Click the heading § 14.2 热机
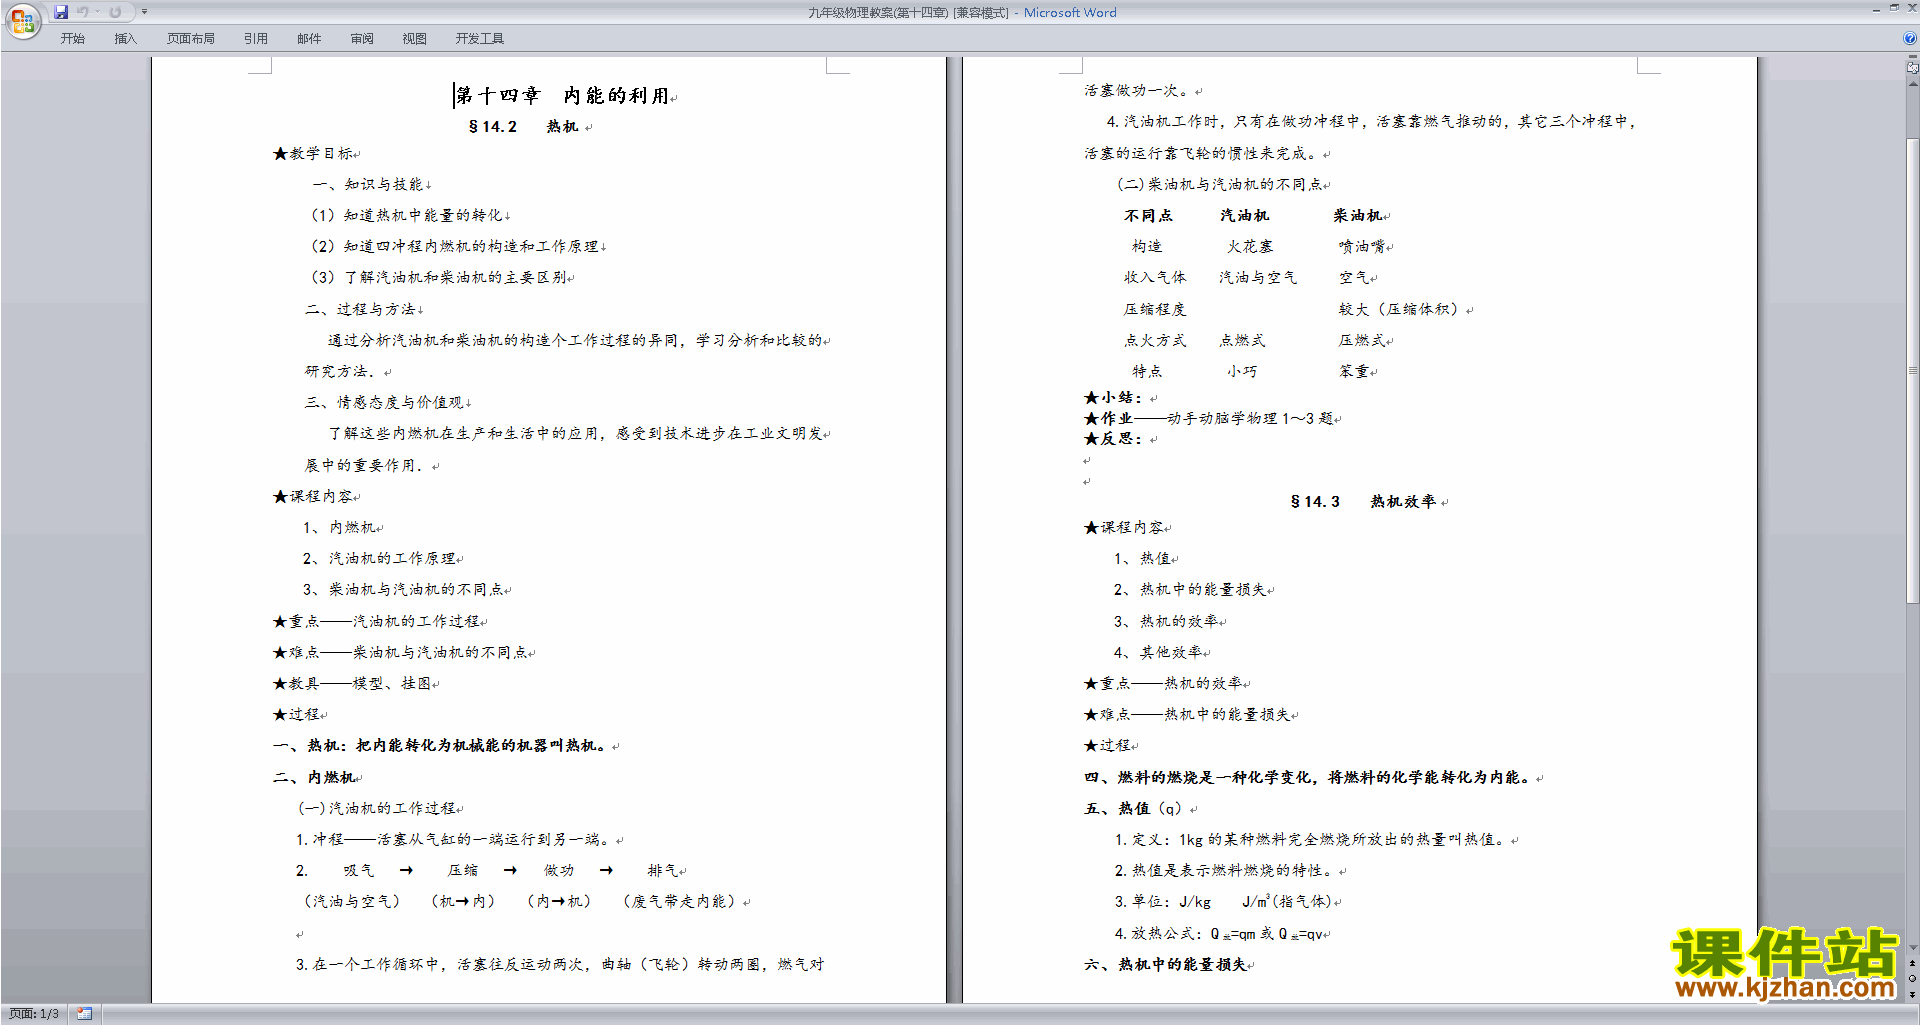This screenshot has height=1025, width=1920. pyautogui.click(x=523, y=126)
